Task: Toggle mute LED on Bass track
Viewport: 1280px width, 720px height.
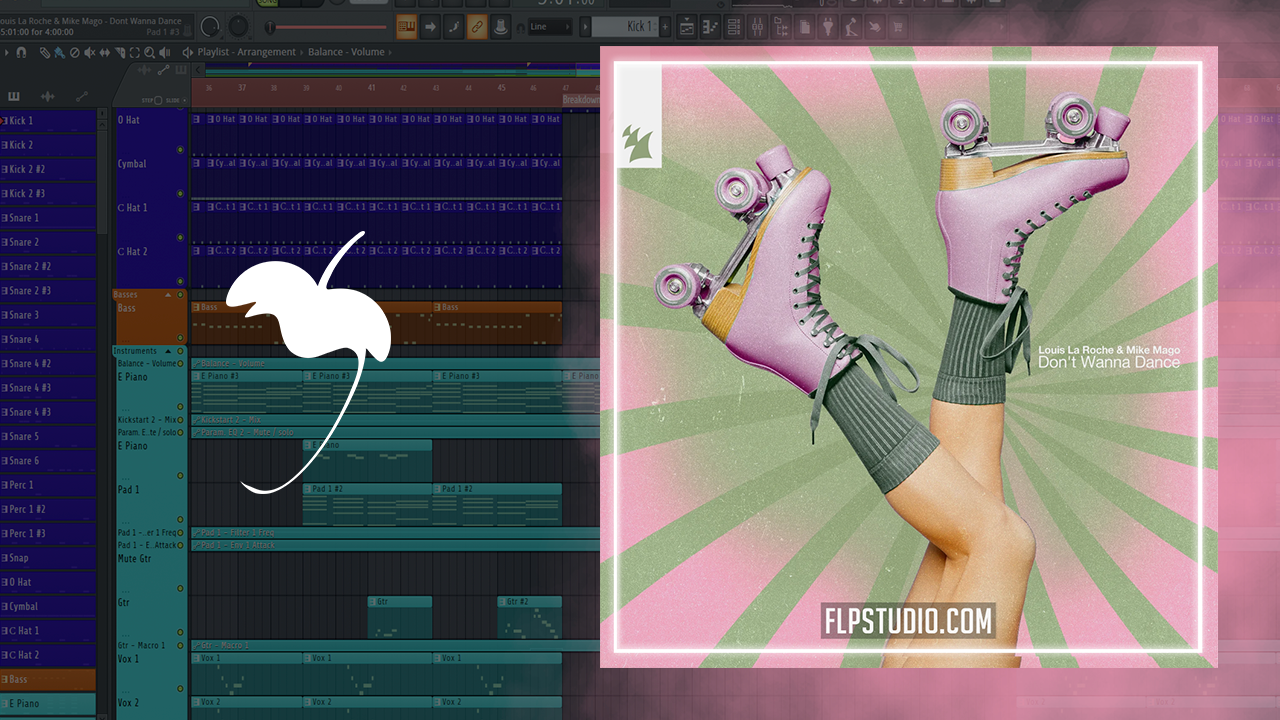Action: [x=180, y=338]
